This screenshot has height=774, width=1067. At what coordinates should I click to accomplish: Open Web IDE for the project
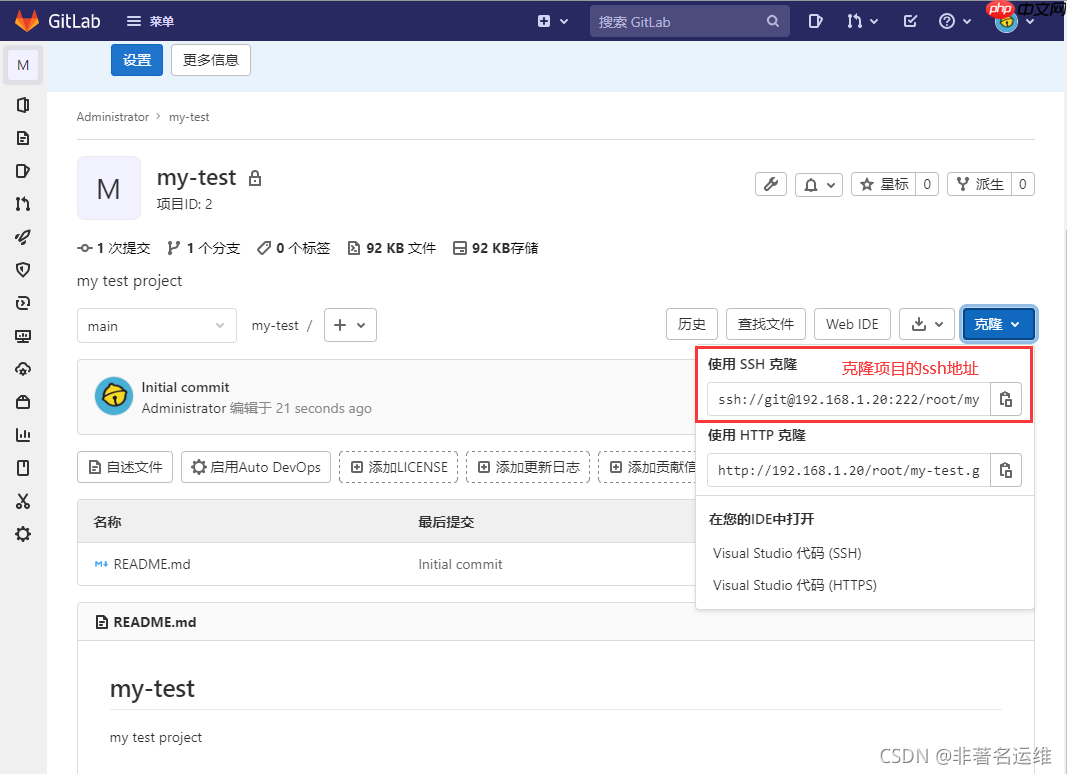[x=852, y=323]
